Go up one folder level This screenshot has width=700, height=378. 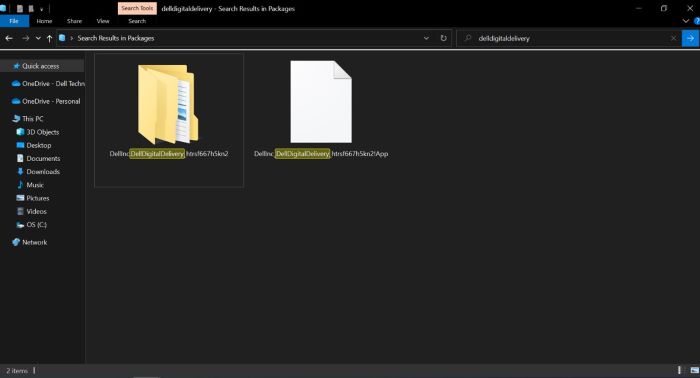49,38
